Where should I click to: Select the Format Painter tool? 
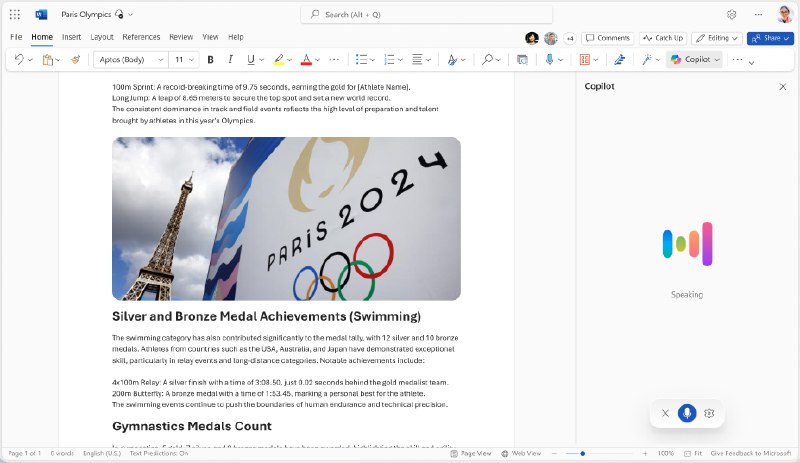click(76, 60)
